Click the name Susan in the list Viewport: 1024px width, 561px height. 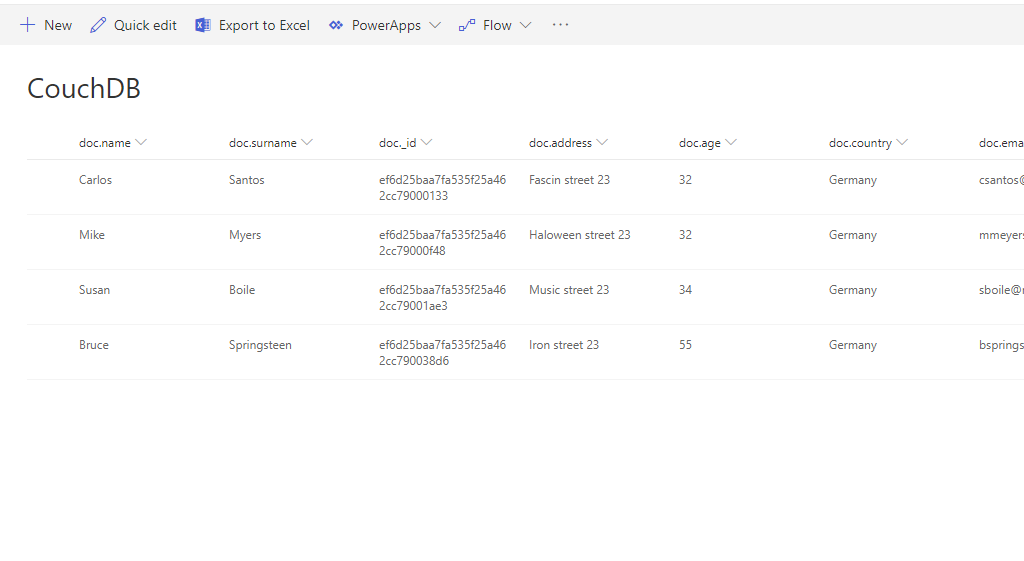pyautogui.click(x=94, y=290)
